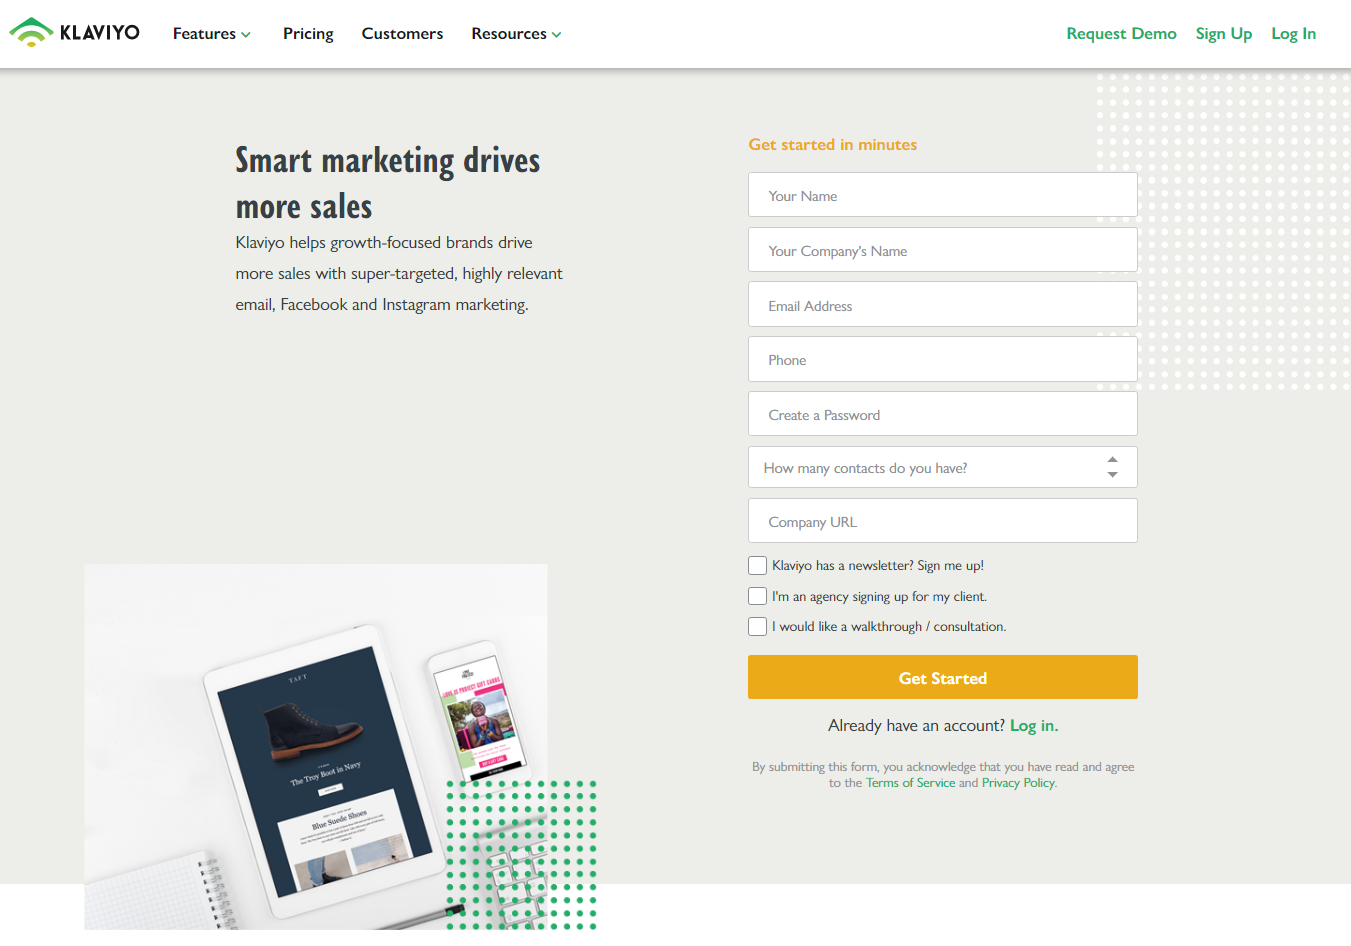Check the agency signing up checkbox
Image resolution: width=1351 pixels, height=946 pixels.
(758, 596)
